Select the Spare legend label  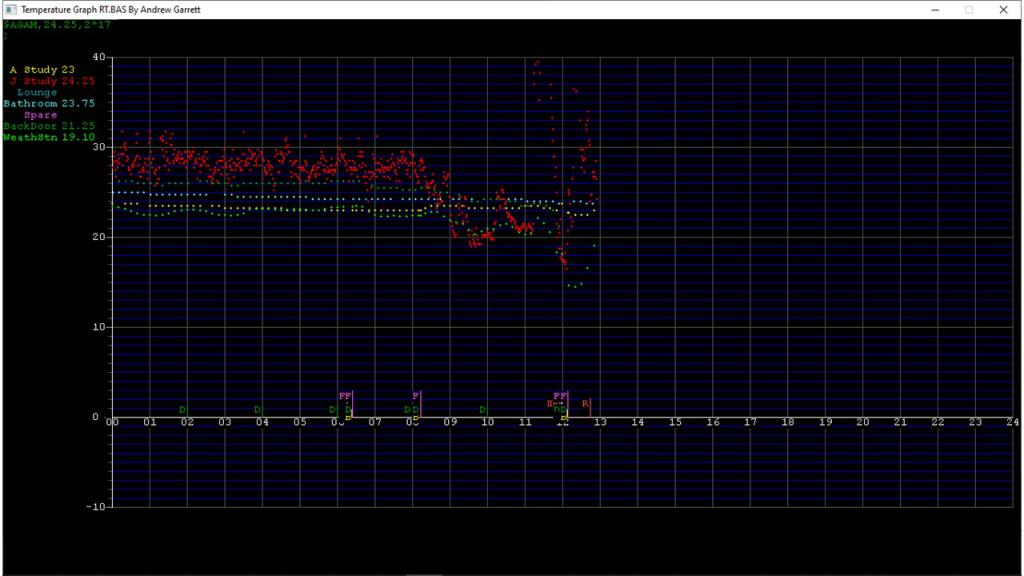click(40, 115)
